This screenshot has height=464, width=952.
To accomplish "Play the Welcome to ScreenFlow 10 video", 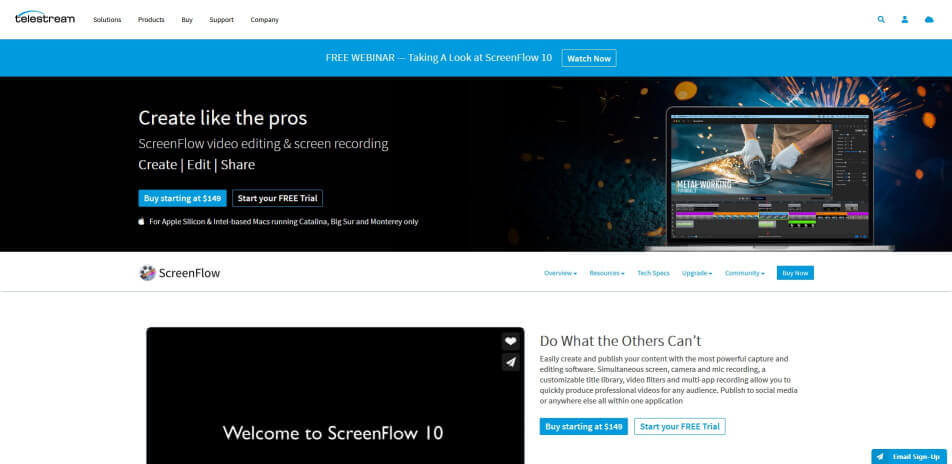I will (335, 395).
